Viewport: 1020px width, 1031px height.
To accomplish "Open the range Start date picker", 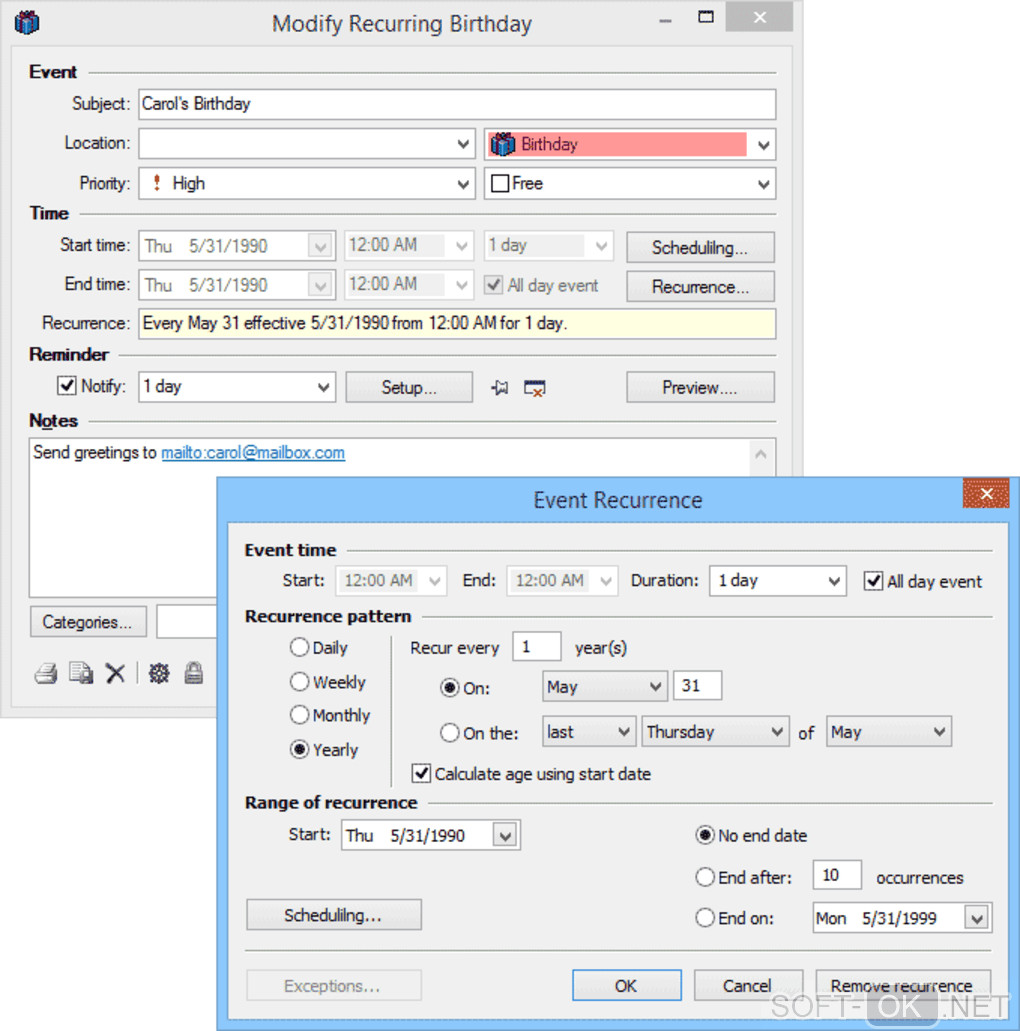I will tap(505, 836).
